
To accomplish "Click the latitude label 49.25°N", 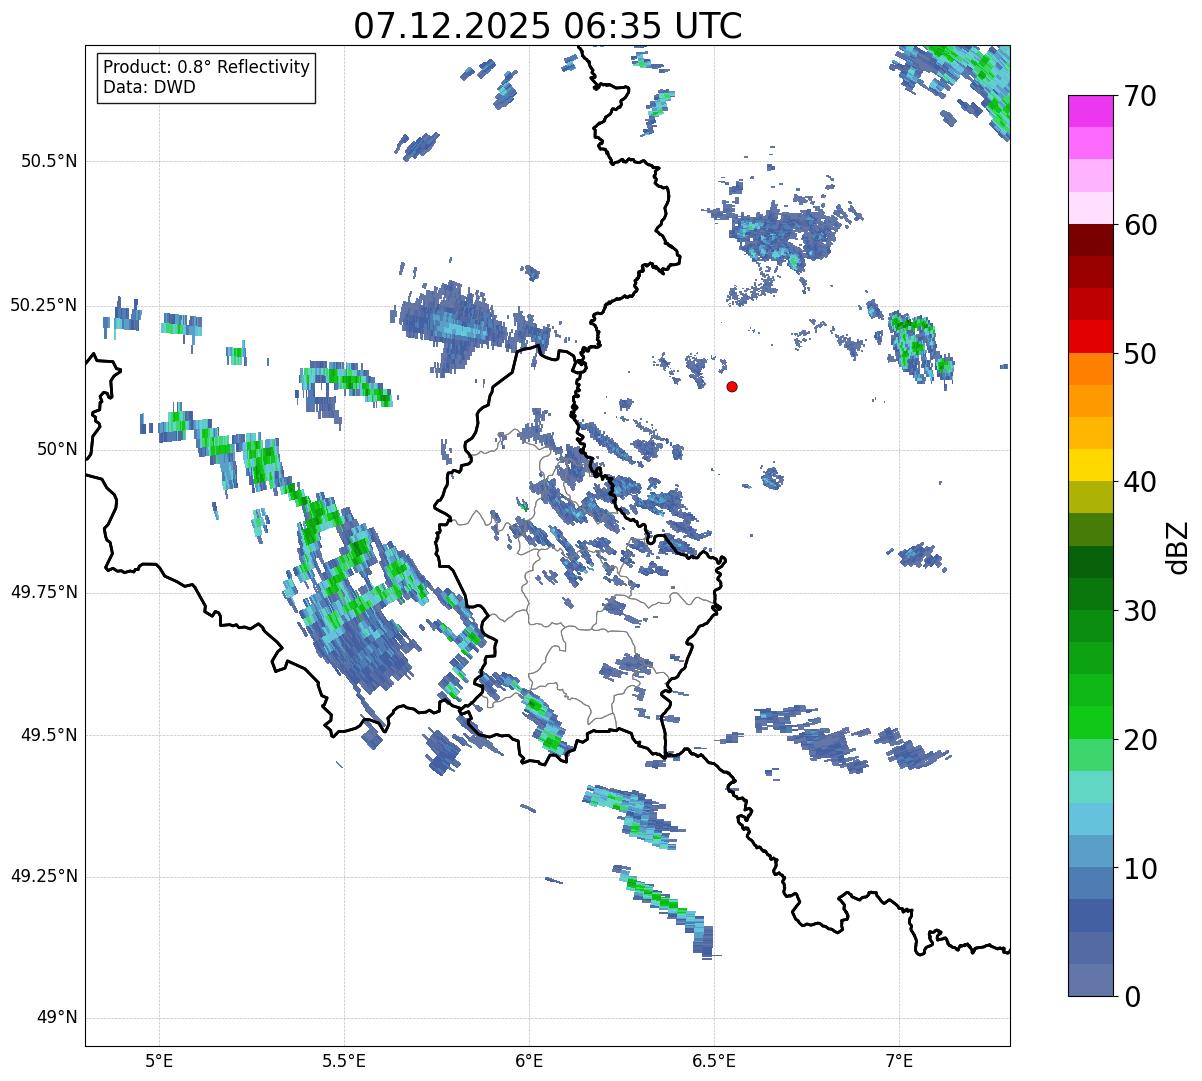I will point(44,876).
